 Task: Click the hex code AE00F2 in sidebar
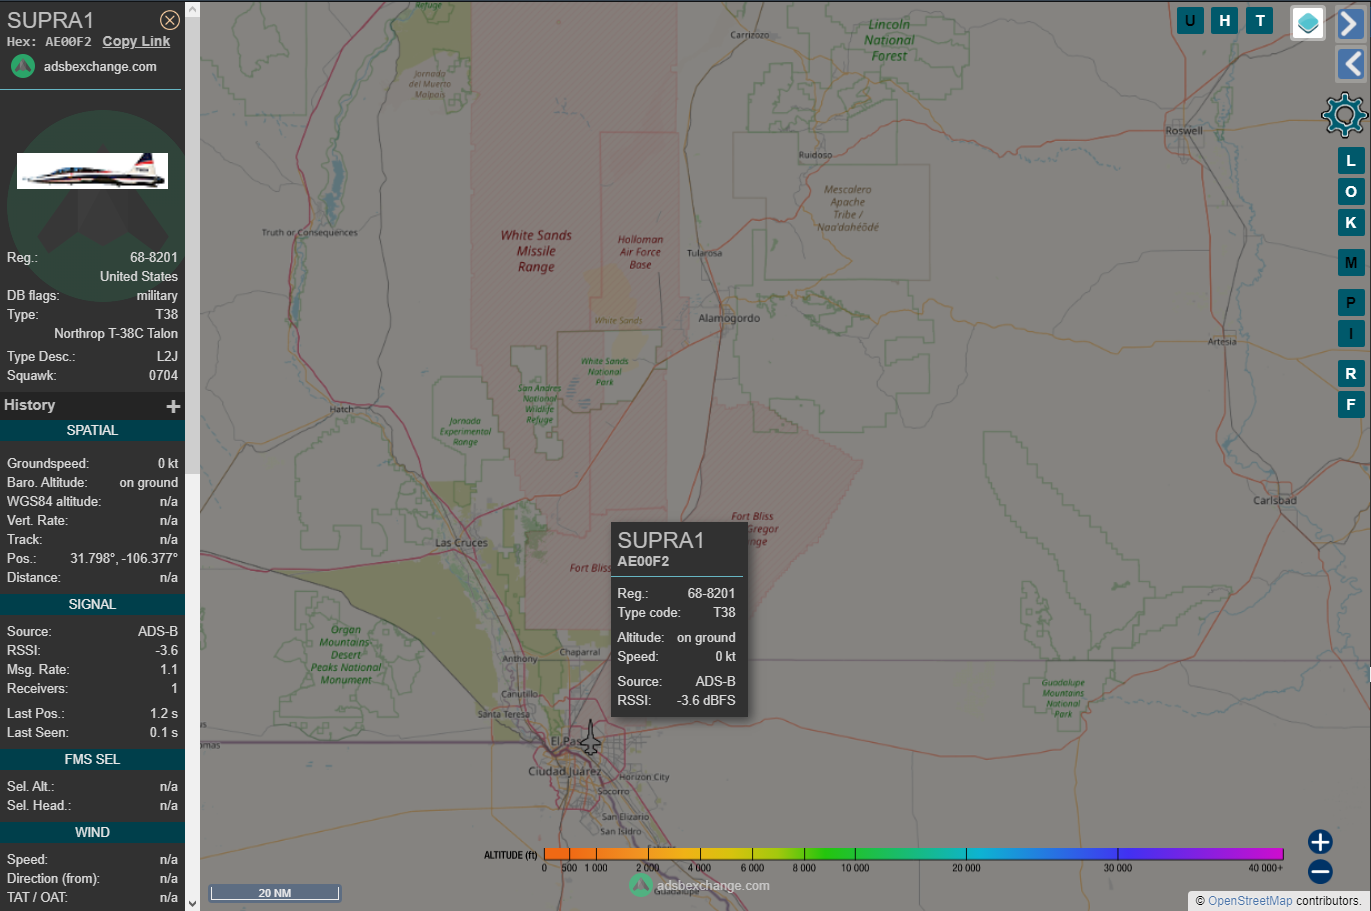pyautogui.click(x=68, y=42)
